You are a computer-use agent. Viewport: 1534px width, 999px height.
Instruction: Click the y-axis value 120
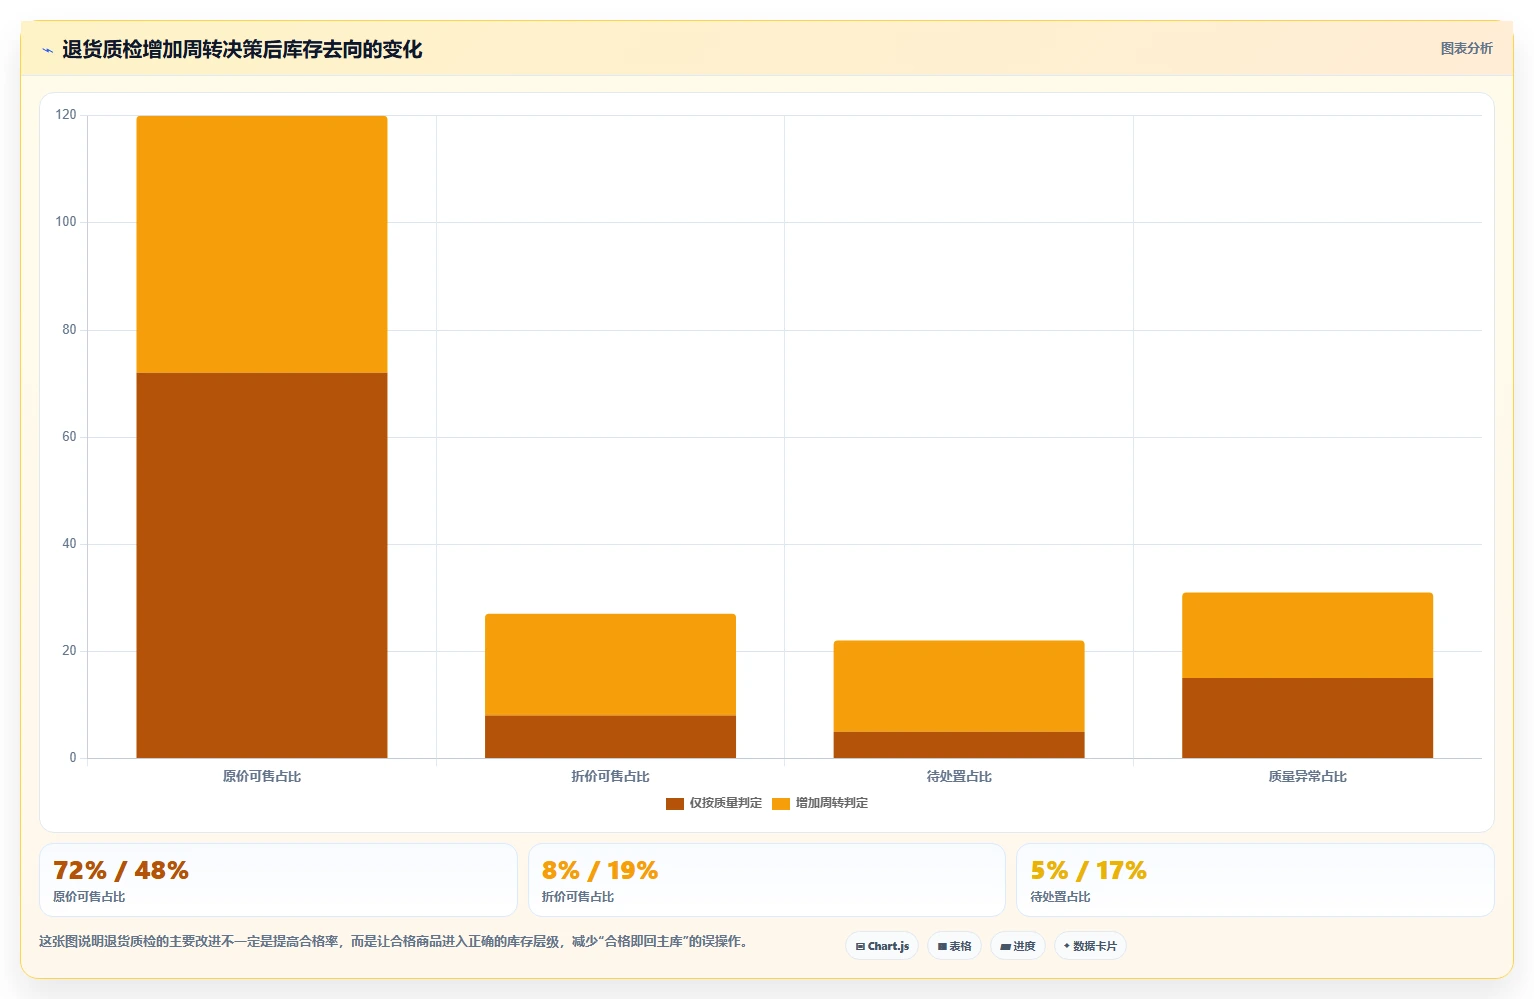pos(66,115)
